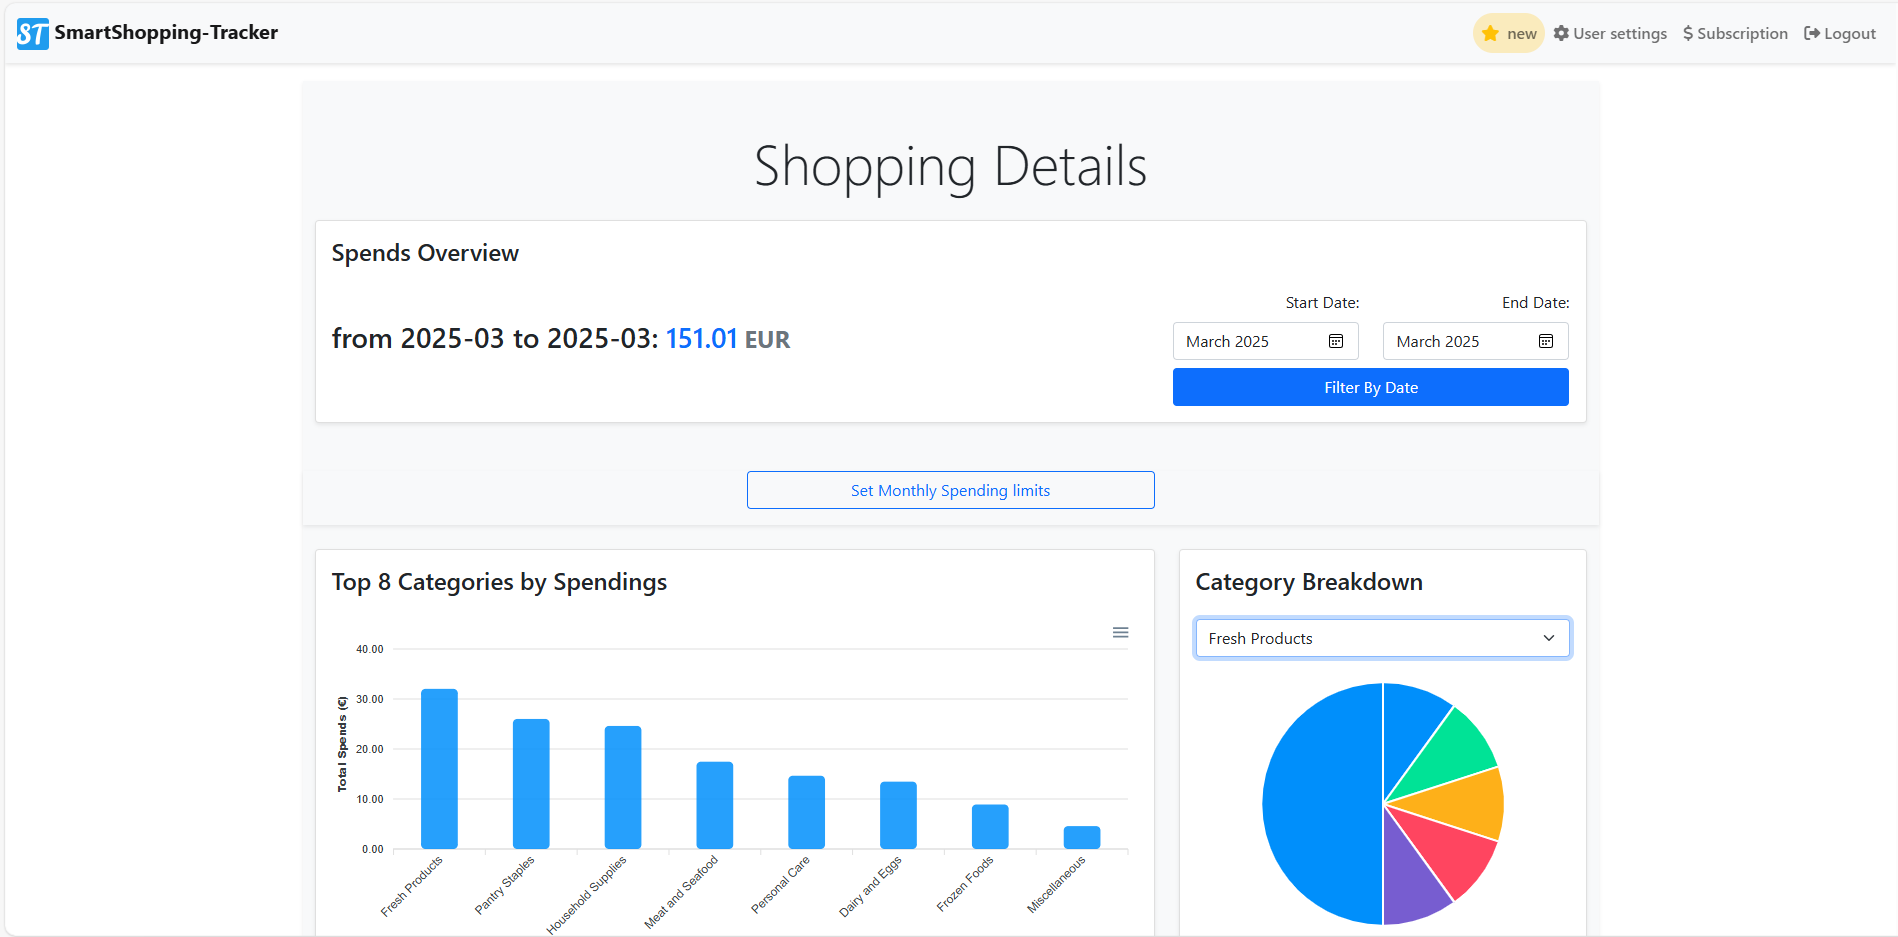Viewport: 1898px width, 937px height.
Task: Open Set Monthly Spending limits
Action: [950, 490]
